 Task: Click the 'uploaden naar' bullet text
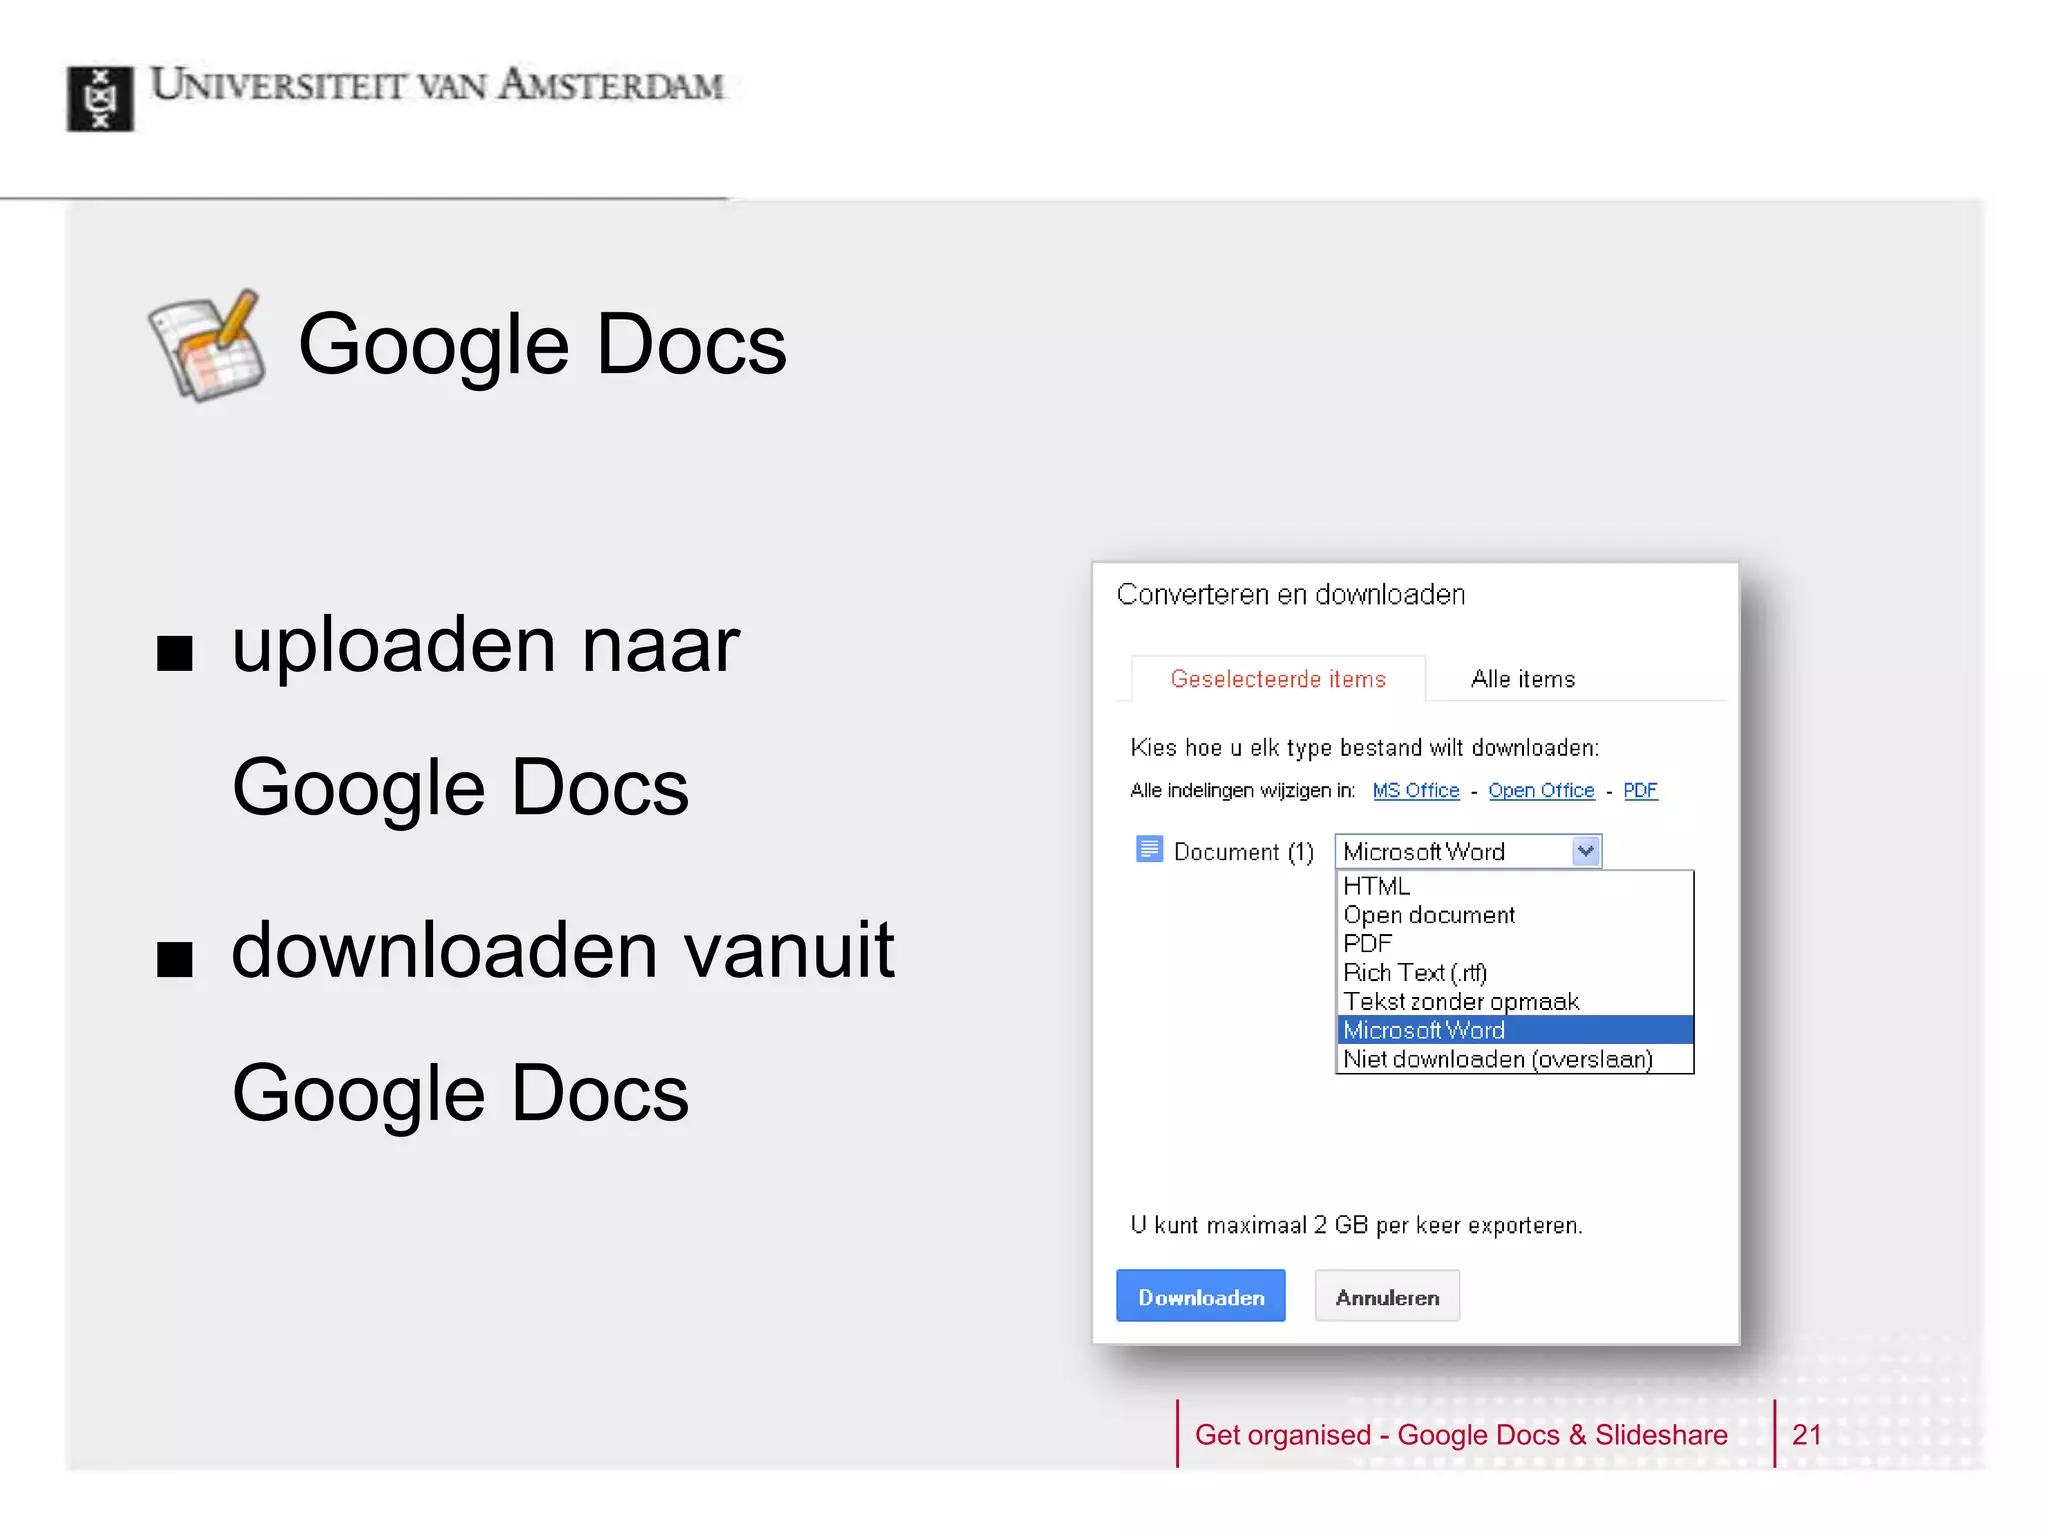[x=486, y=645]
